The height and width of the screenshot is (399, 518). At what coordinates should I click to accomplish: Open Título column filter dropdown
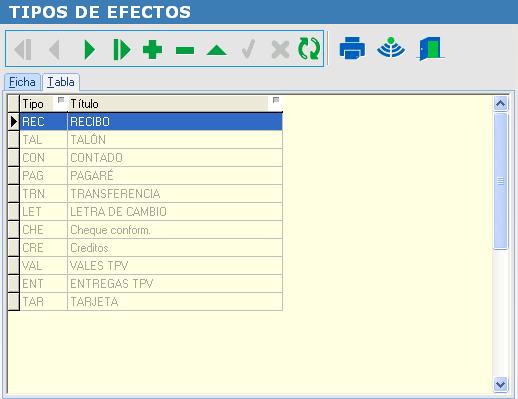tap(276, 100)
